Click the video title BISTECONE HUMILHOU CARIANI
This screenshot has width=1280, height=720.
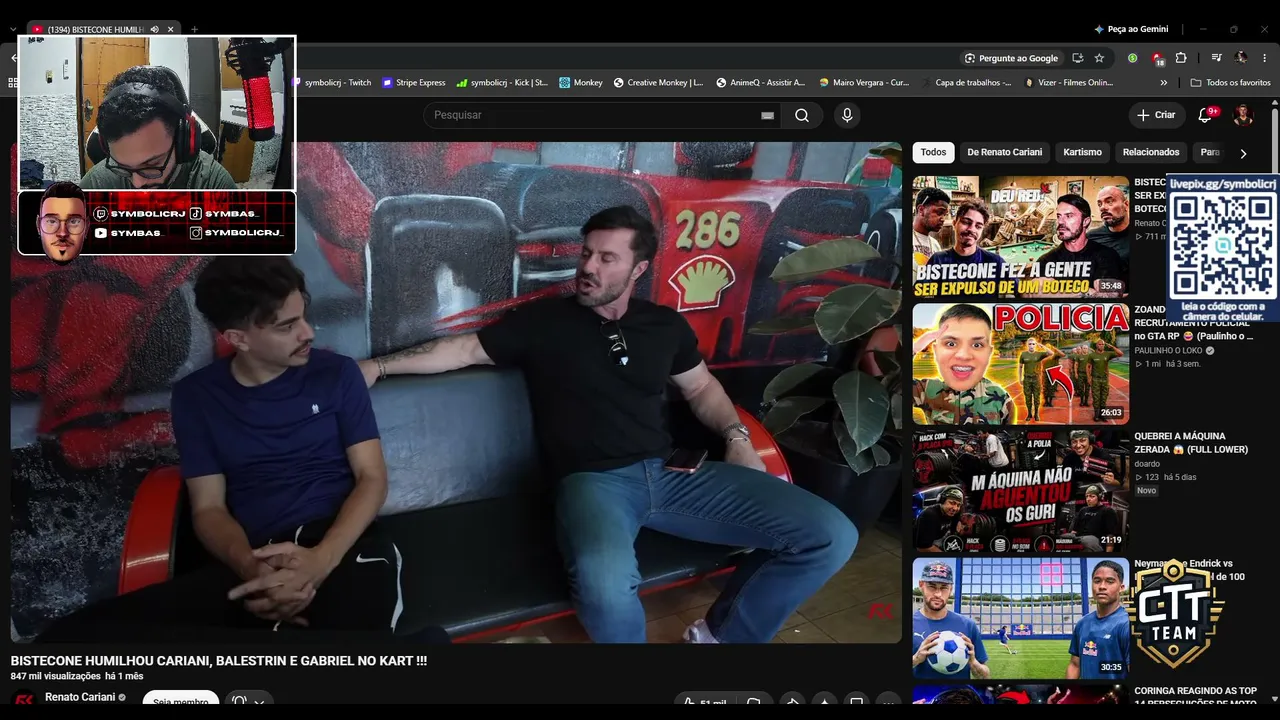tap(219, 661)
